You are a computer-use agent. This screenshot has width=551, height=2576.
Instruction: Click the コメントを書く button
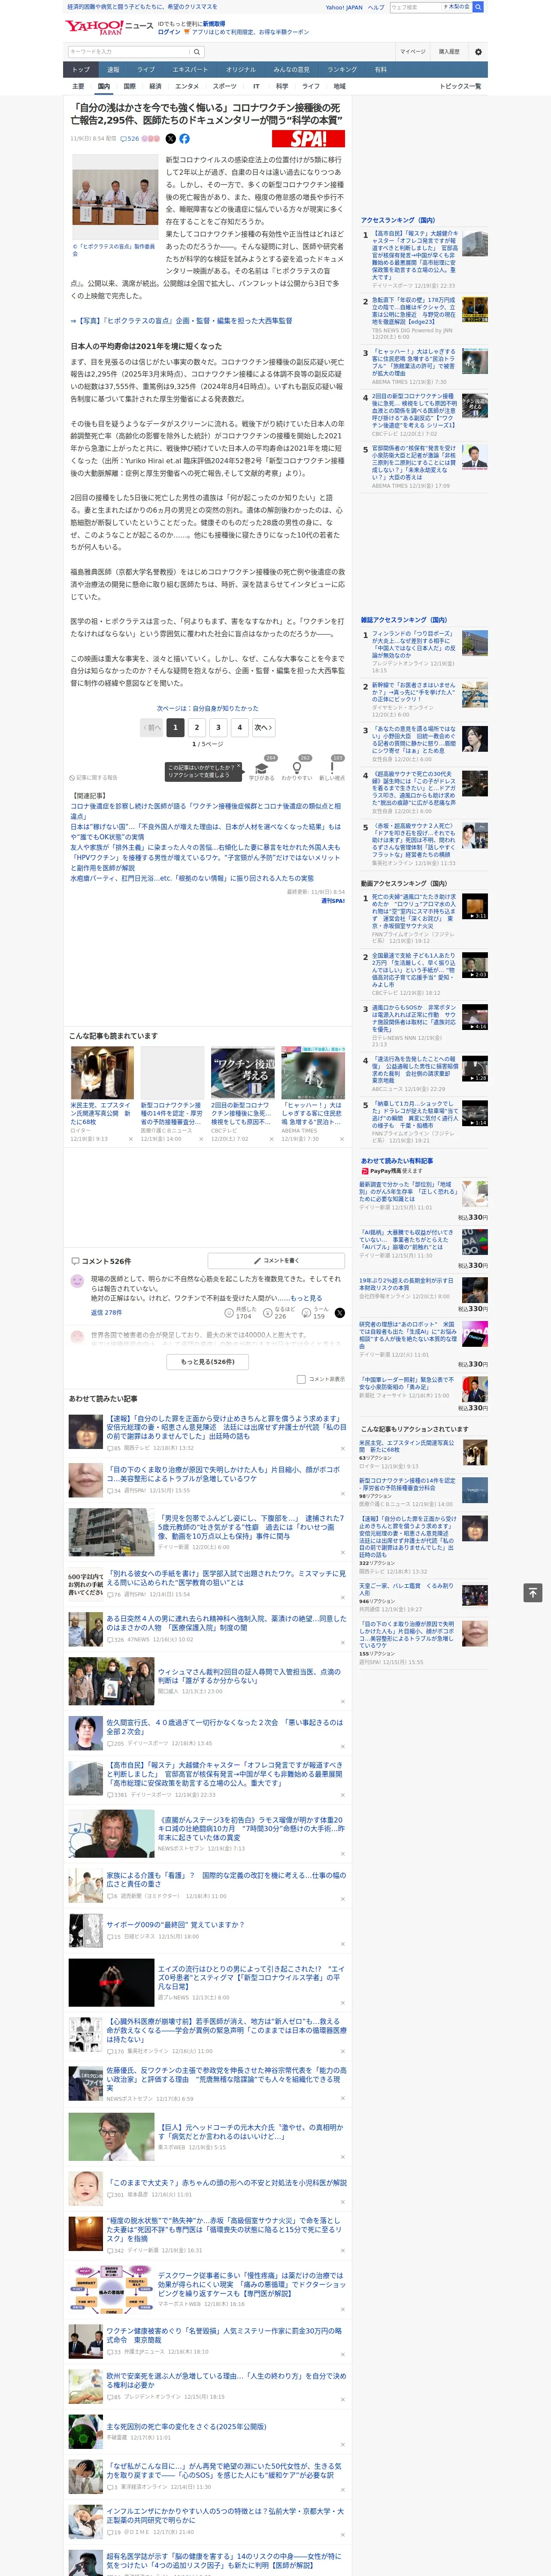[x=276, y=1260]
